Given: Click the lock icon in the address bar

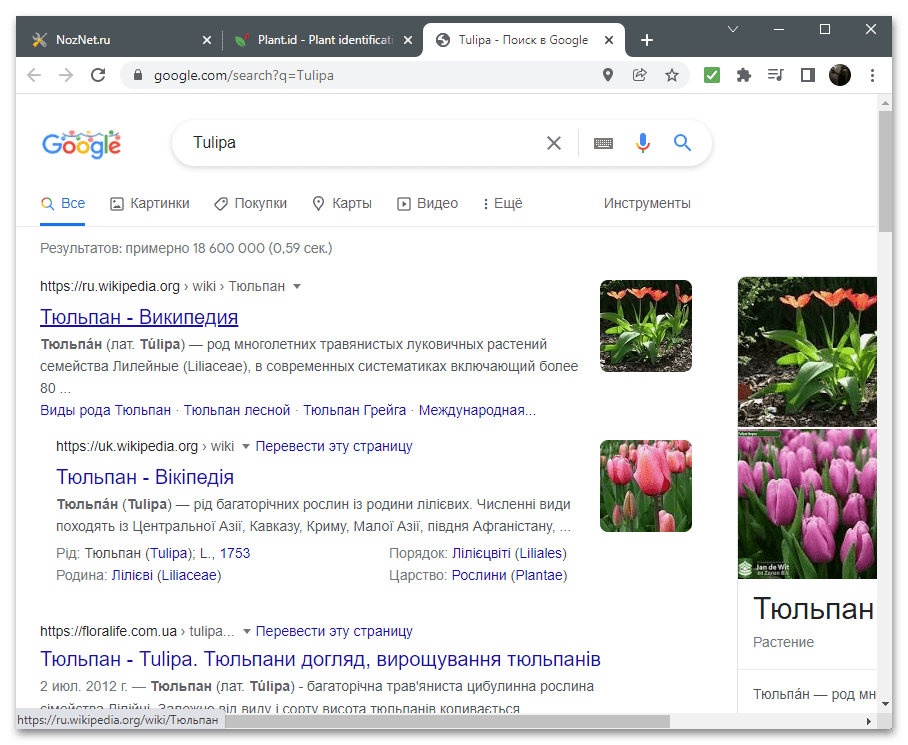Looking at the screenshot, I should (138, 75).
